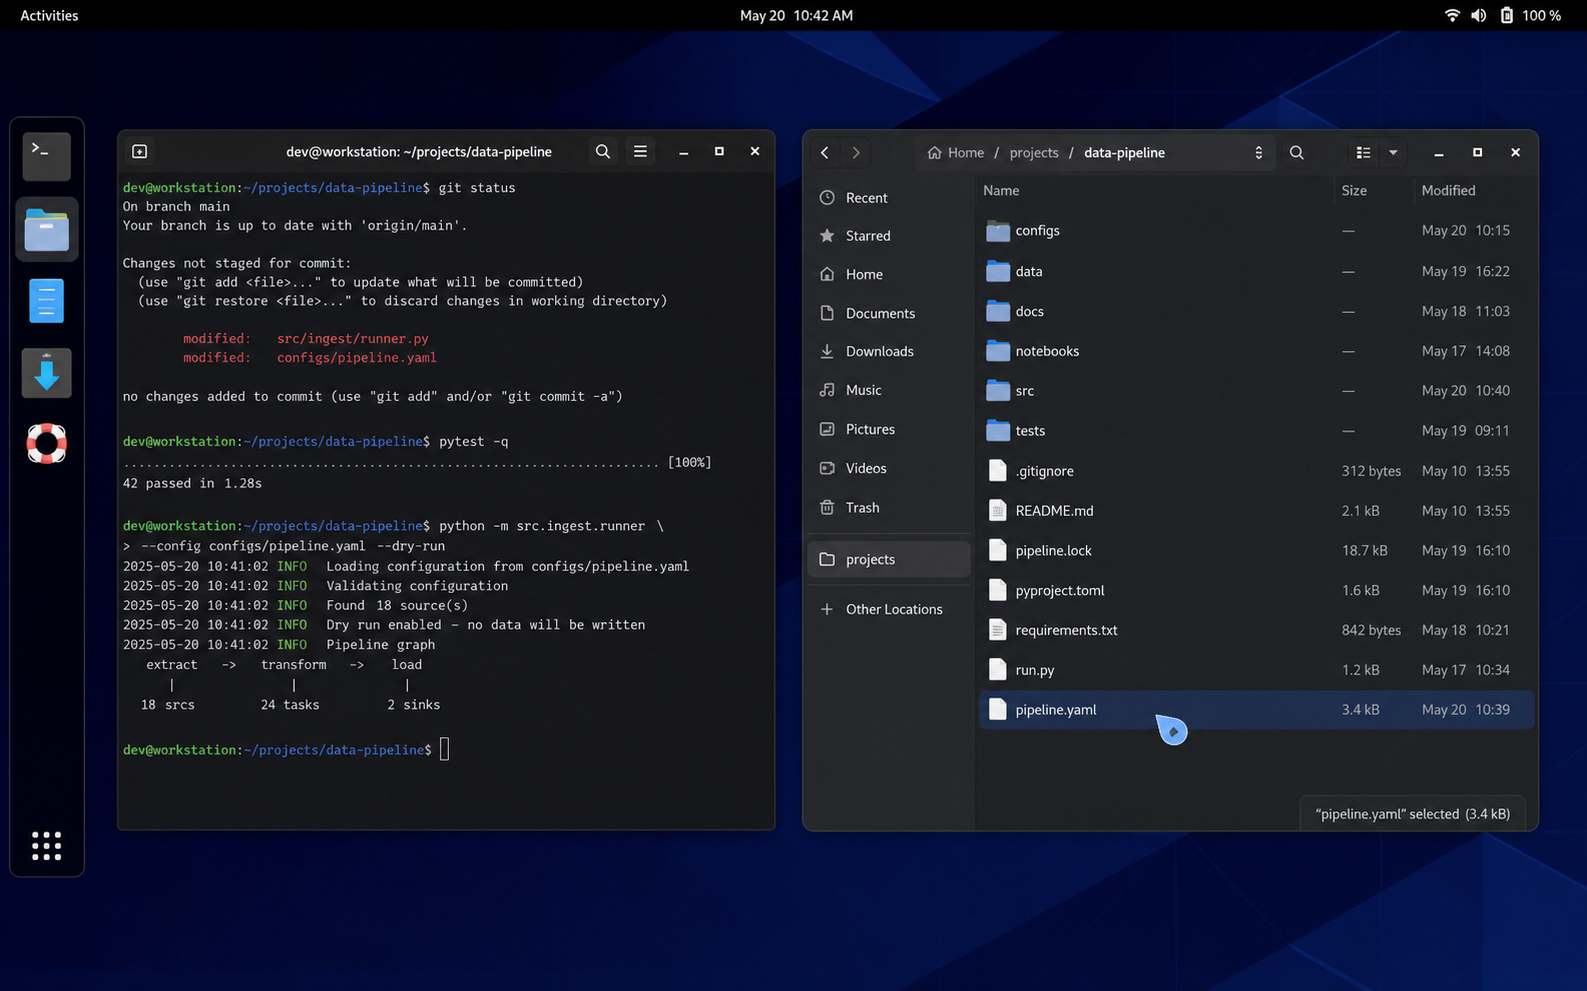The width and height of the screenshot is (1587, 991).
Task: Open Videos in sidebar
Action: 888,469
